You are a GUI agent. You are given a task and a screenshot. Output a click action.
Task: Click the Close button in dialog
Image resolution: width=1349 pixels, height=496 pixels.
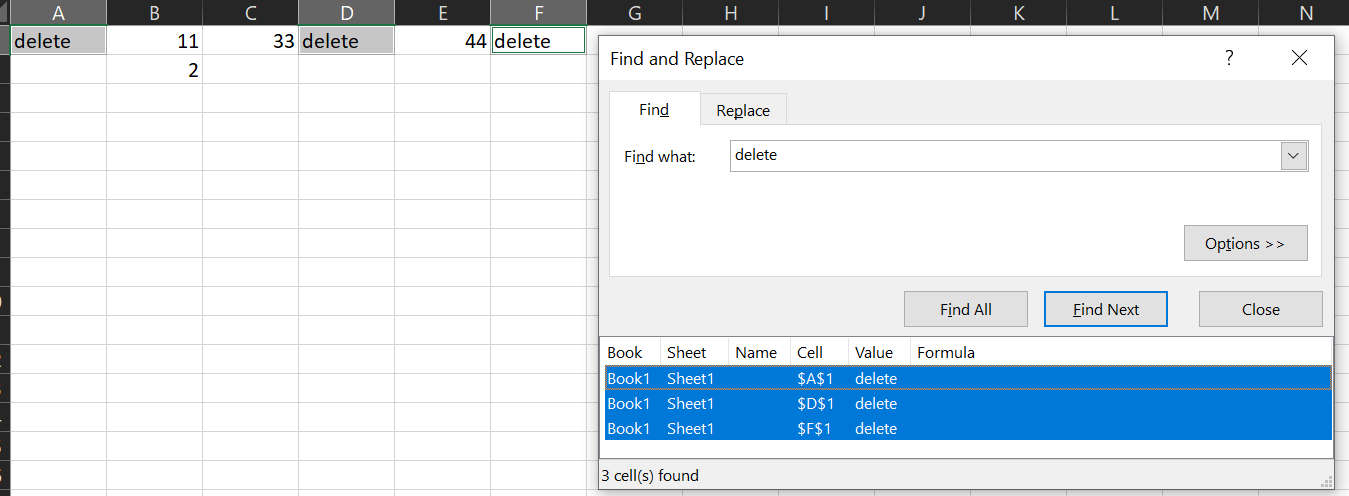coord(1260,309)
